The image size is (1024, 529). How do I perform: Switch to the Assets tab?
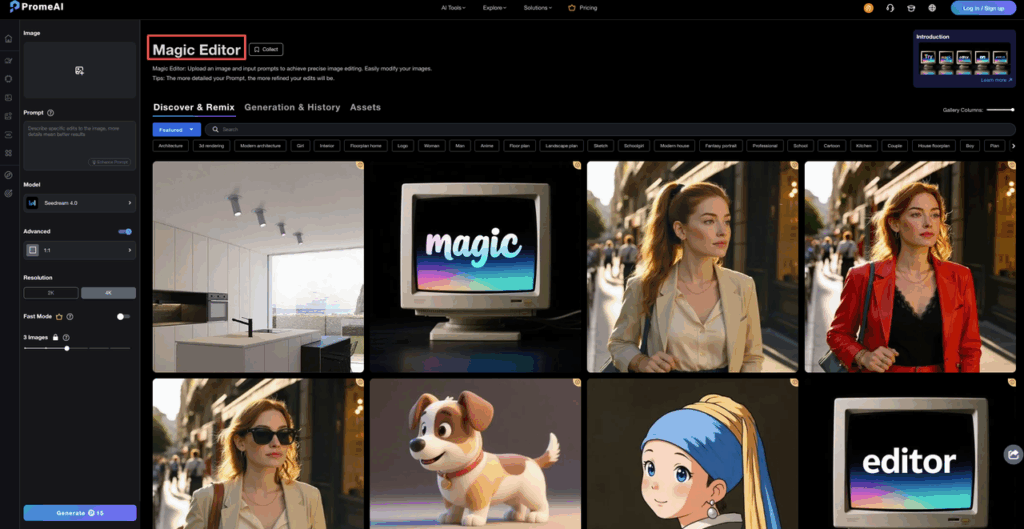click(x=365, y=107)
